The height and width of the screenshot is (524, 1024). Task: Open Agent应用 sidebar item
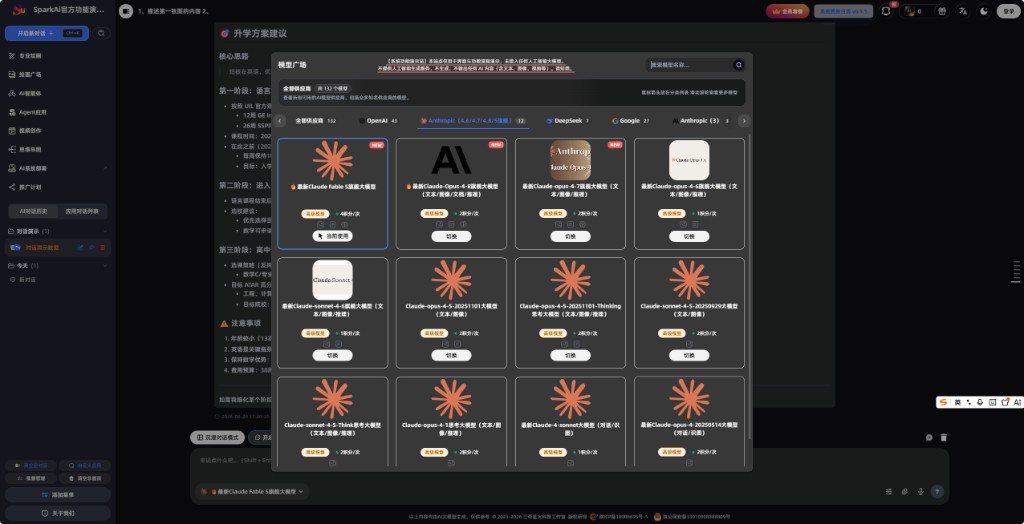57,112
